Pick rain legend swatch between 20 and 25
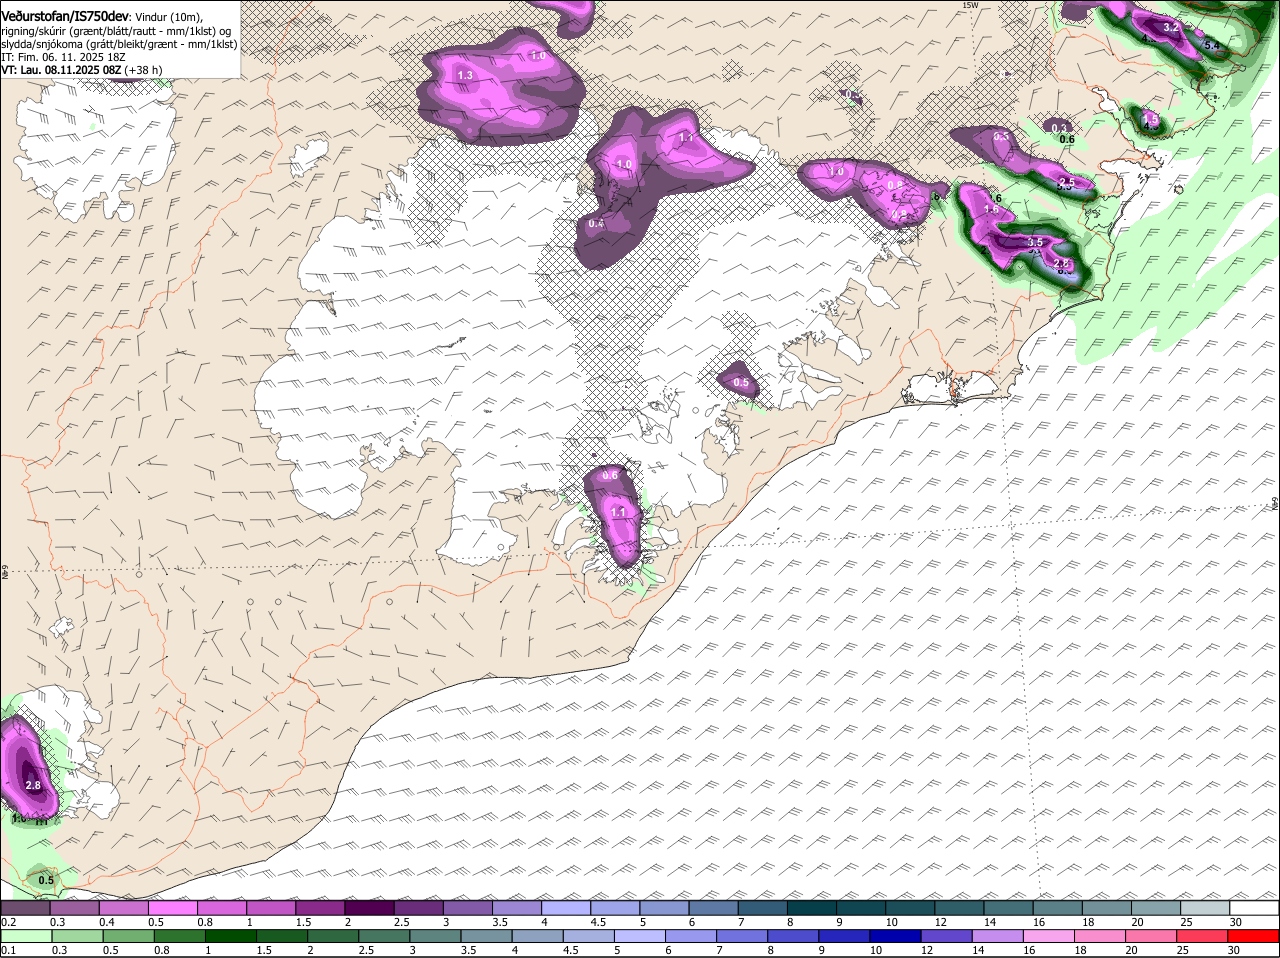The width and height of the screenshot is (1280, 958). click(x=1150, y=936)
